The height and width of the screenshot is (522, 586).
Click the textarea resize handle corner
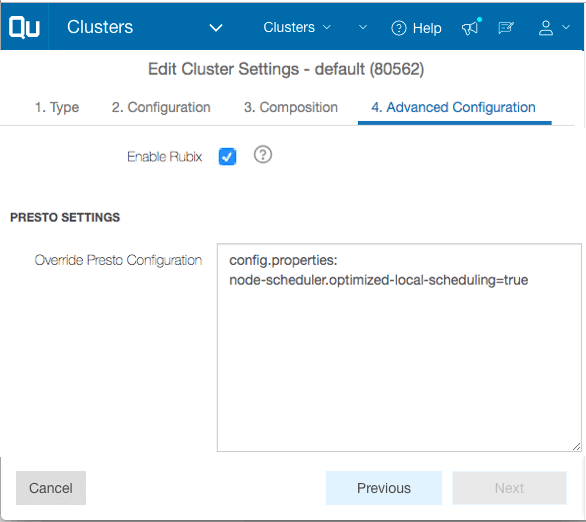[x=576, y=447]
